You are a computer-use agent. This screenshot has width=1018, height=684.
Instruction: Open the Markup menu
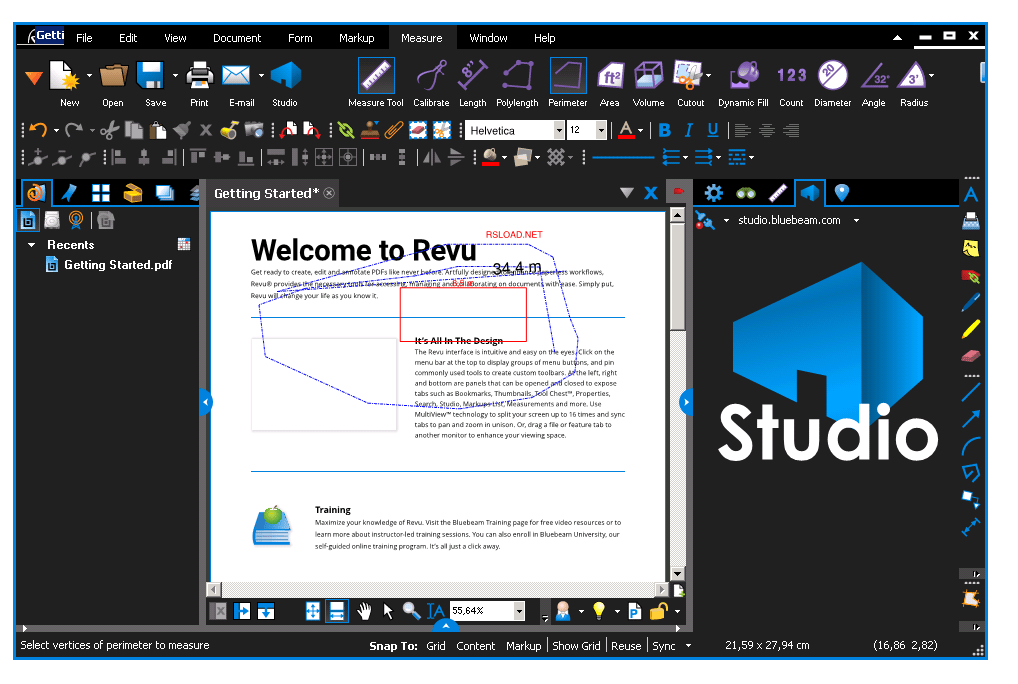356,38
